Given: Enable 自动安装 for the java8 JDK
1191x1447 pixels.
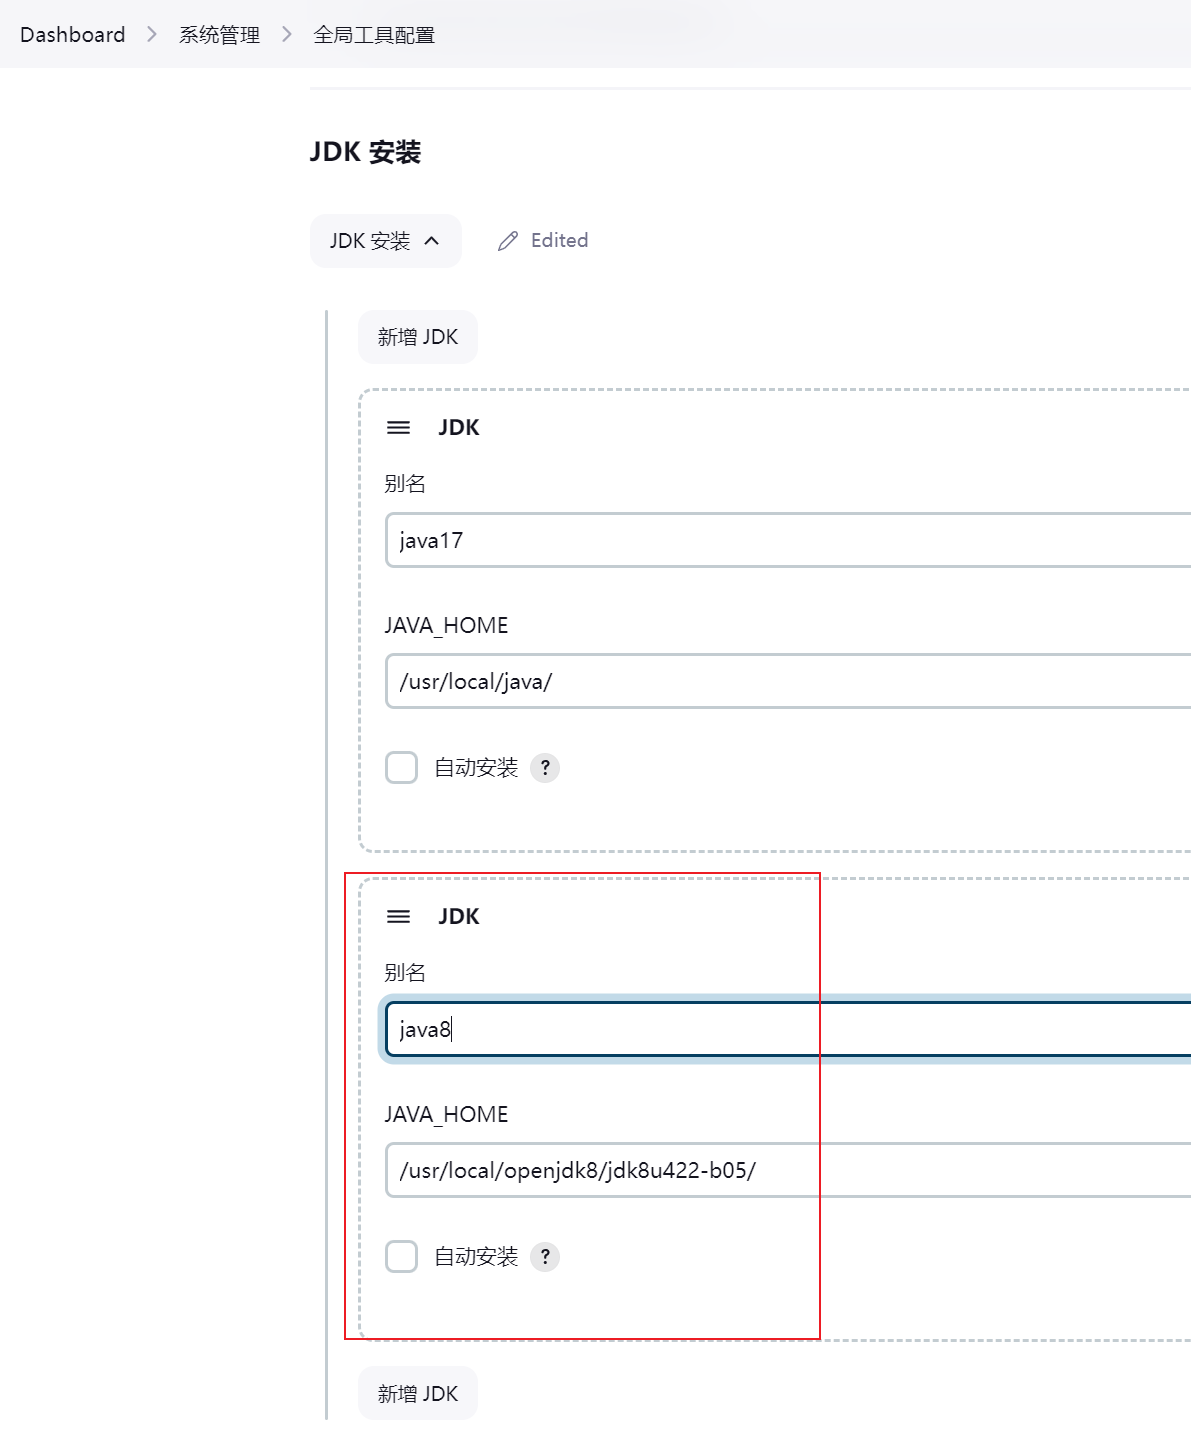Looking at the screenshot, I should (402, 1257).
